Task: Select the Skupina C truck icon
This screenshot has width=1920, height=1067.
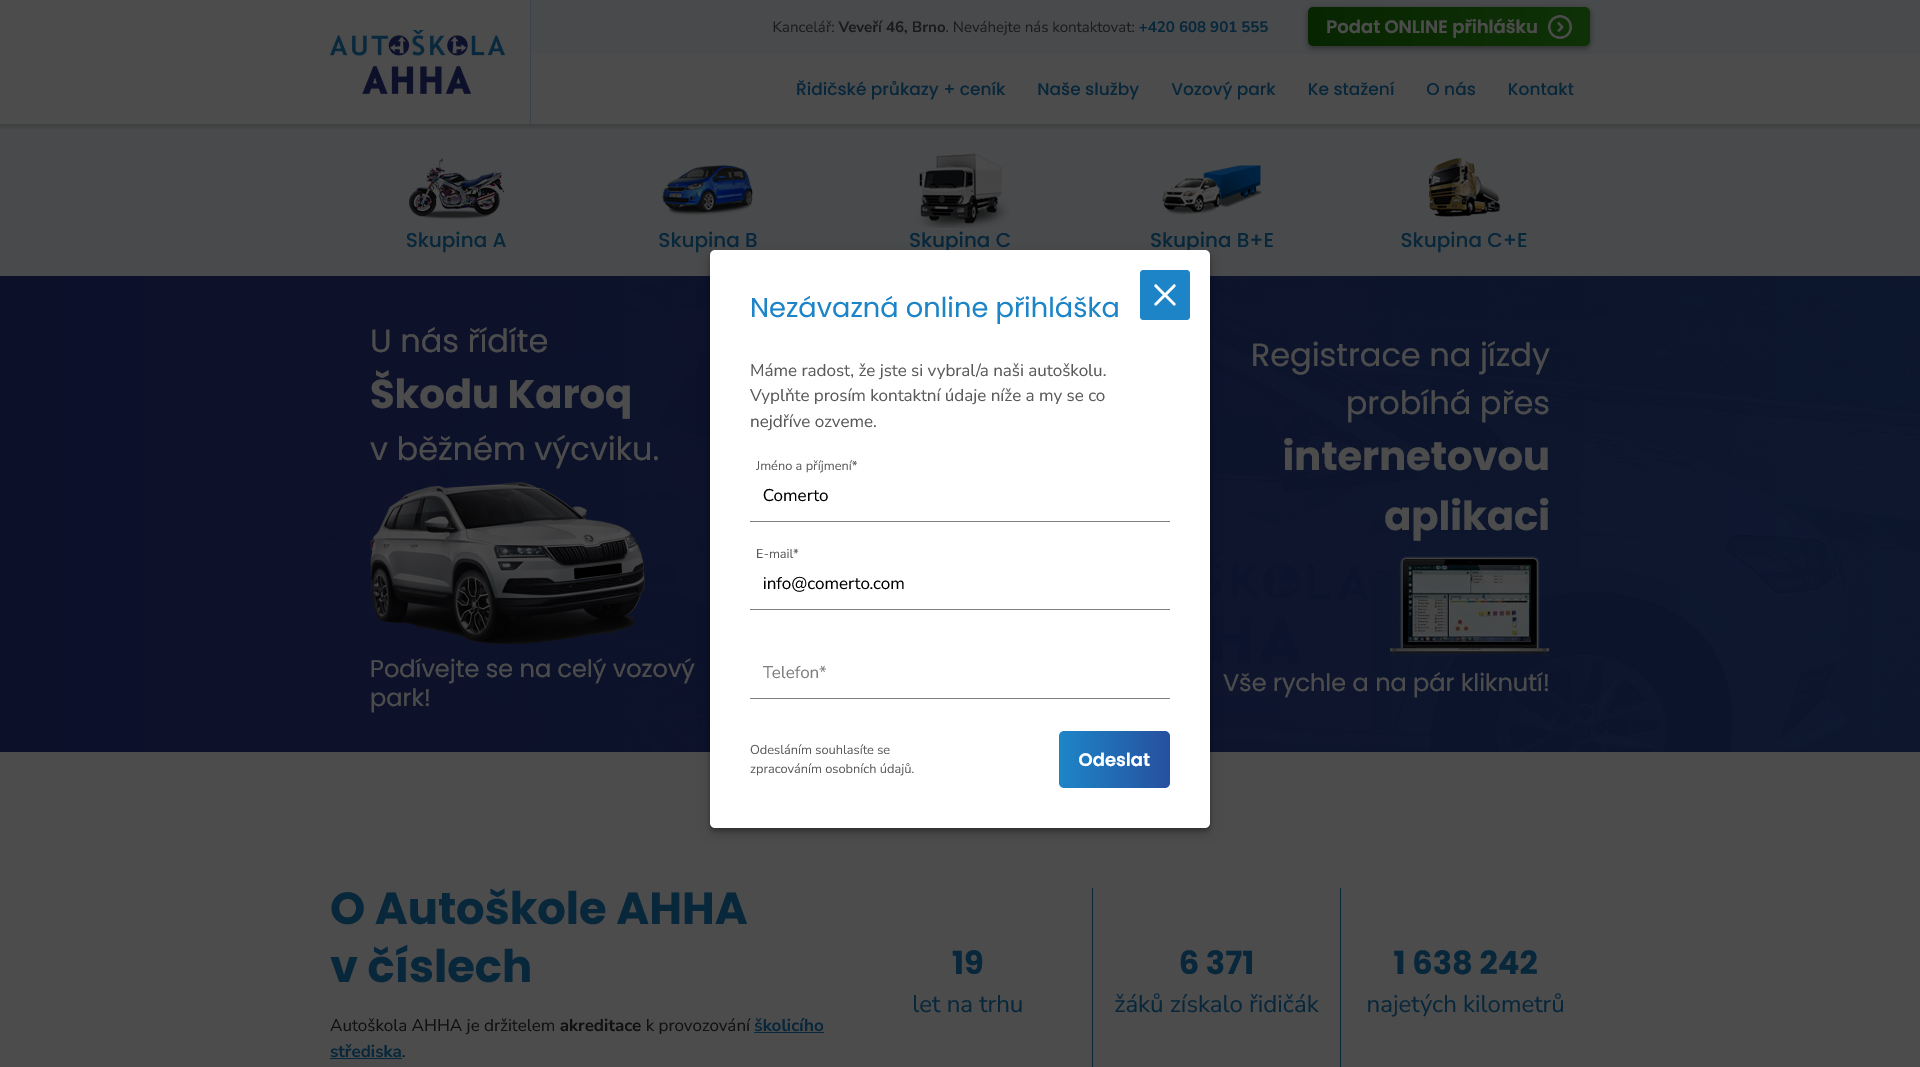Action: pos(959,188)
